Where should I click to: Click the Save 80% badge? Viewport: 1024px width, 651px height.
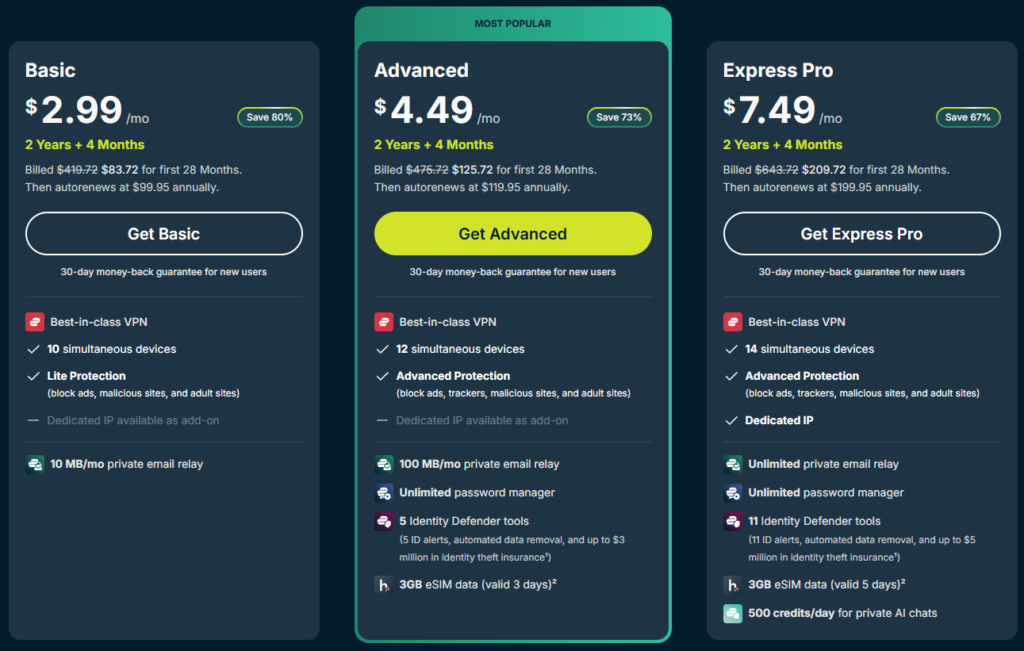tap(270, 118)
